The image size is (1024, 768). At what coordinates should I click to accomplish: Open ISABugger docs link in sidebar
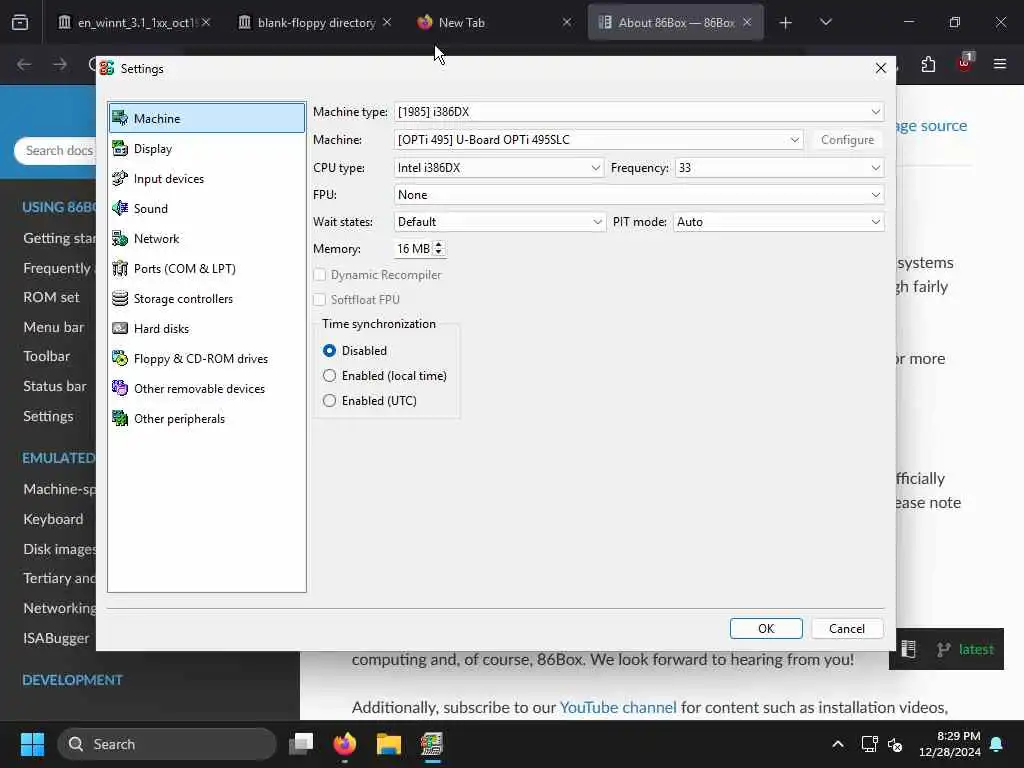pyautogui.click(x=56, y=638)
